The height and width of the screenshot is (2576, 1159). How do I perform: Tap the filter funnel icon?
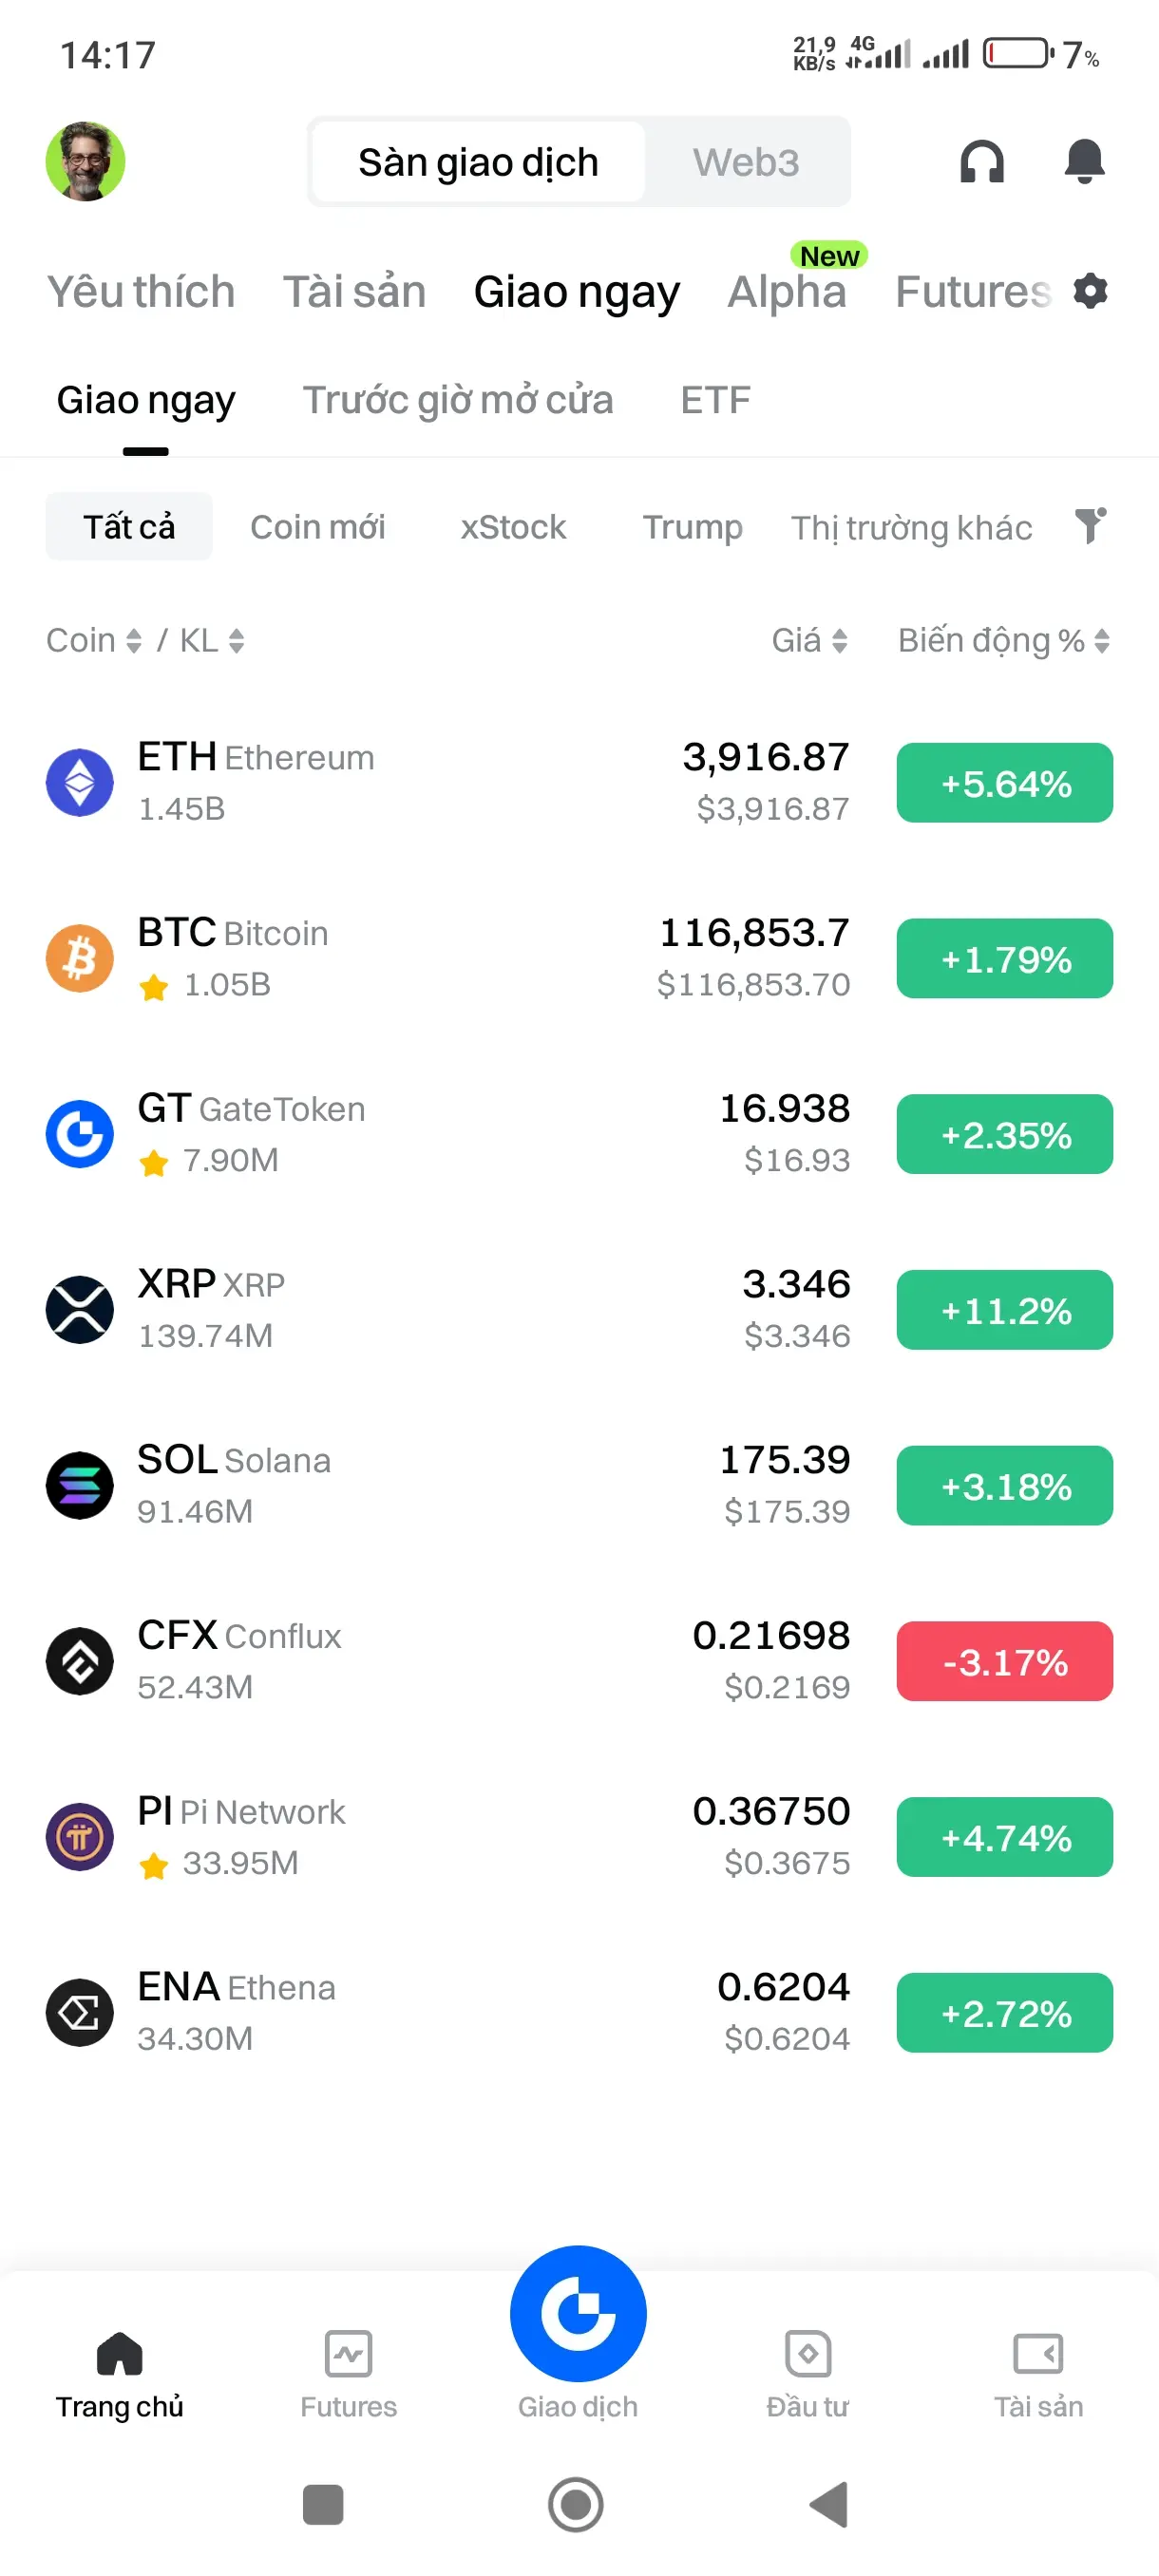coord(1090,525)
